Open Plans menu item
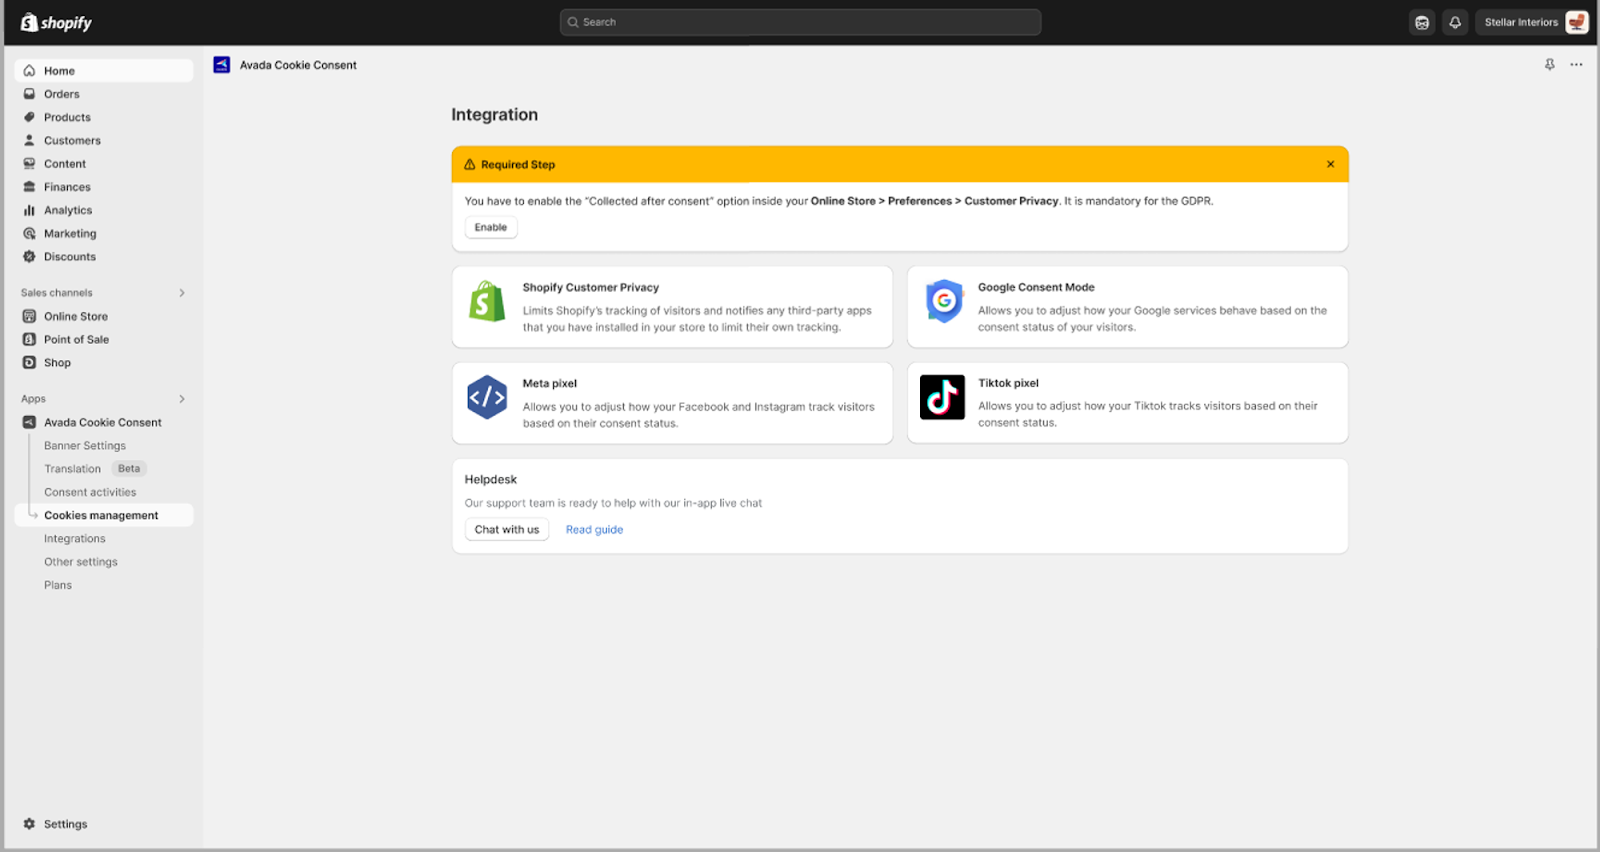Image resolution: width=1600 pixels, height=852 pixels. (x=58, y=585)
